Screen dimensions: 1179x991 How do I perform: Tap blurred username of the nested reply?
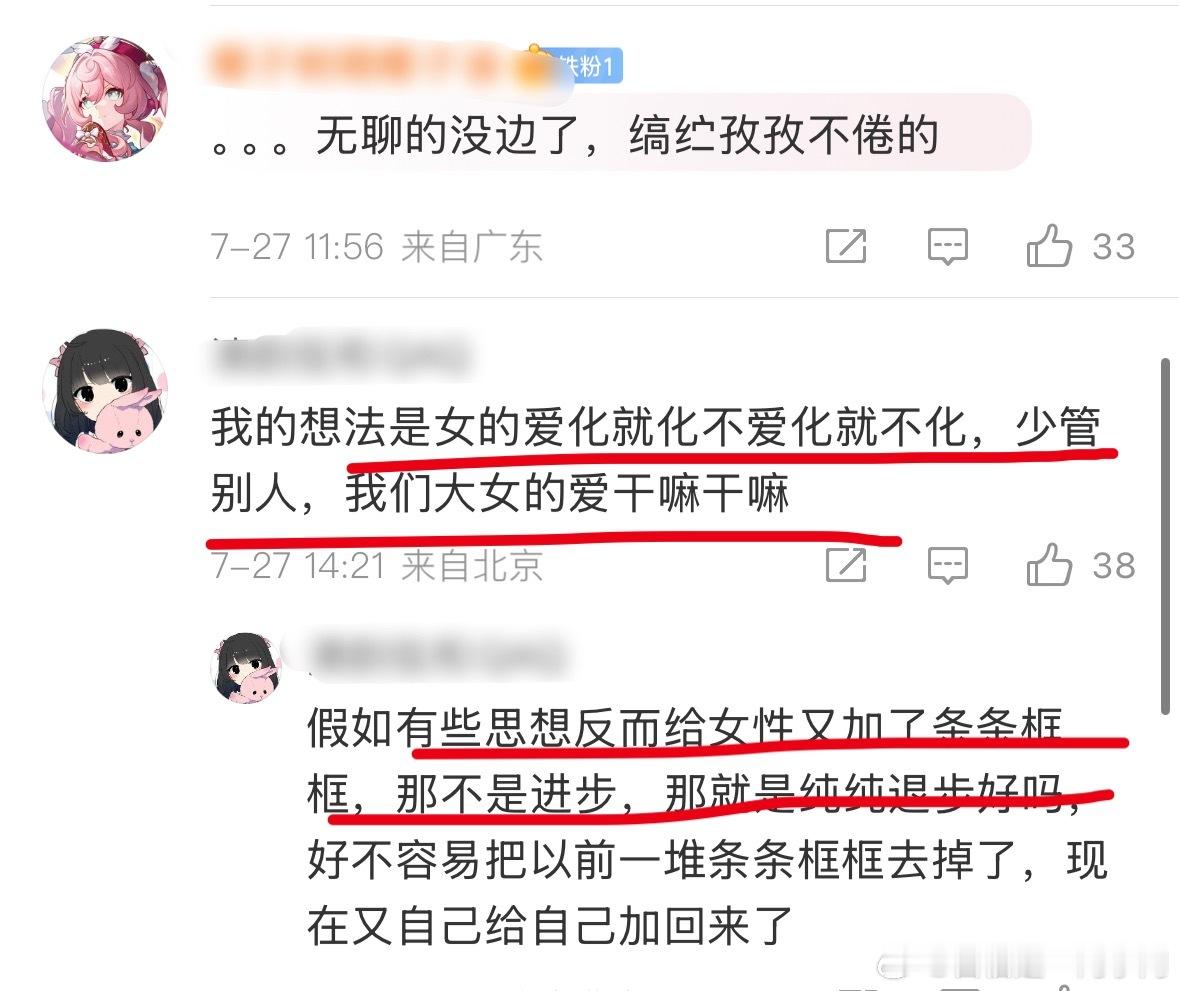[x=436, y=653]
